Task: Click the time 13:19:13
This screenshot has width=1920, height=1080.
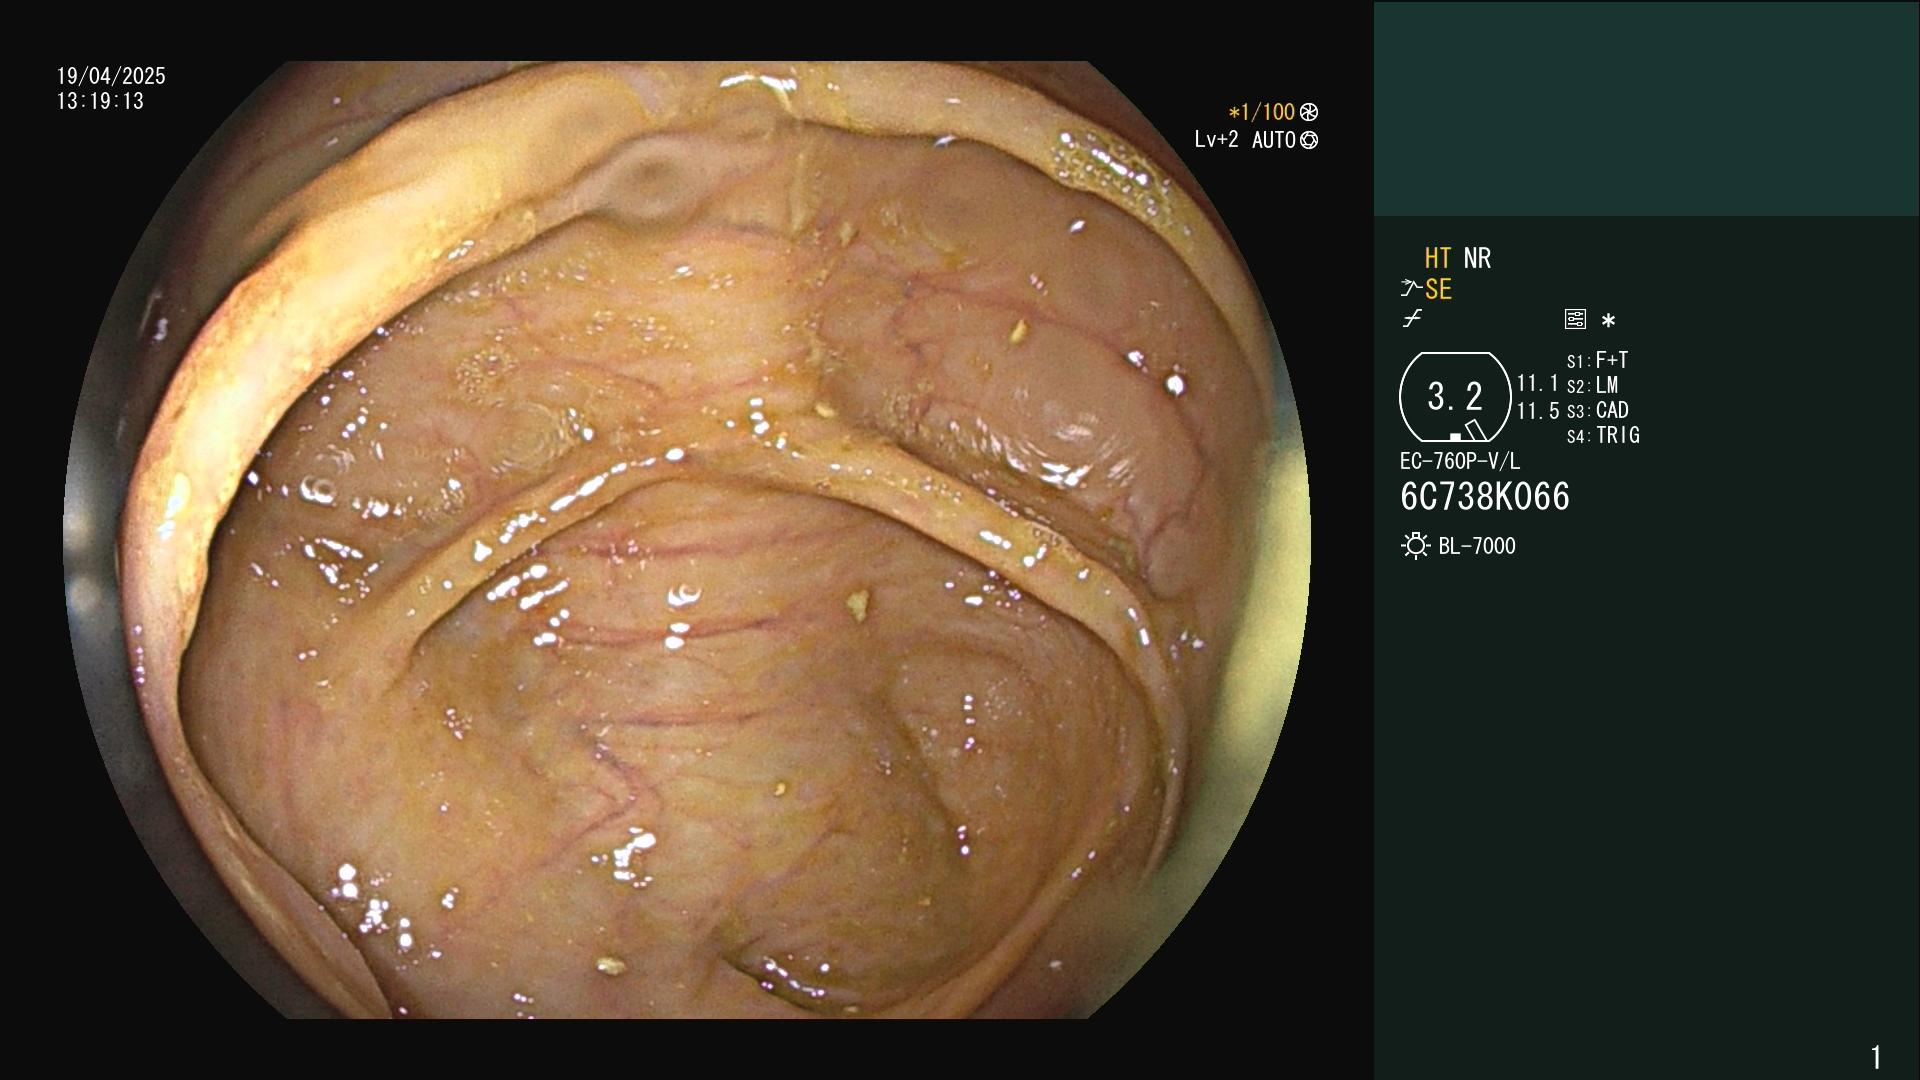Action: (100, 102)
